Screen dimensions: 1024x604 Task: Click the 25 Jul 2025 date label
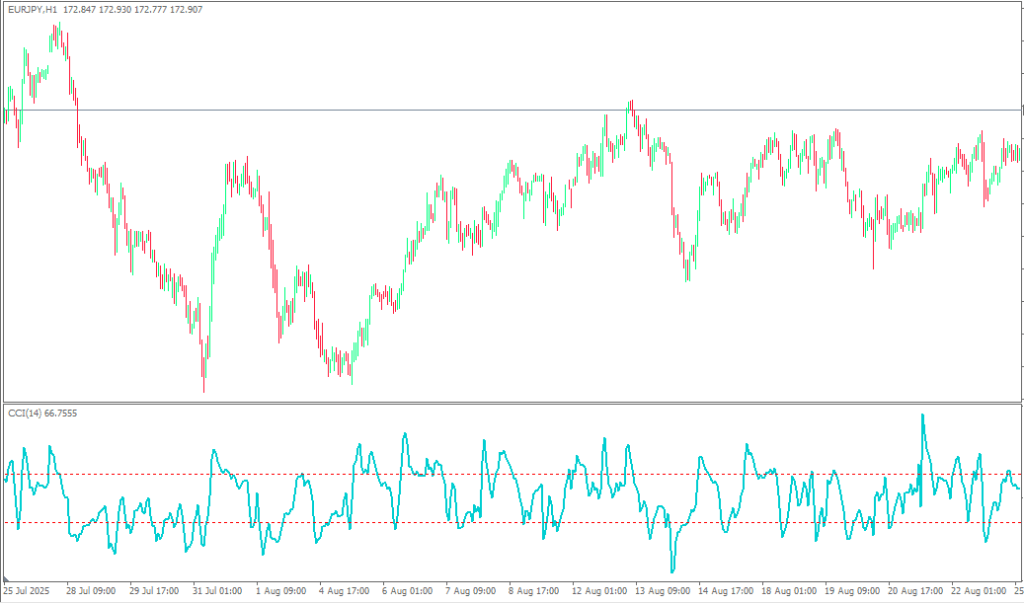pyautogui.click(x=28, y=591)
